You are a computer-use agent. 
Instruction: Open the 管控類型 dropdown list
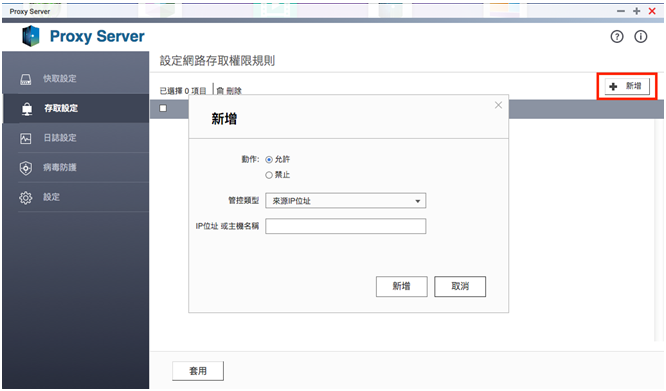point(346,201)
